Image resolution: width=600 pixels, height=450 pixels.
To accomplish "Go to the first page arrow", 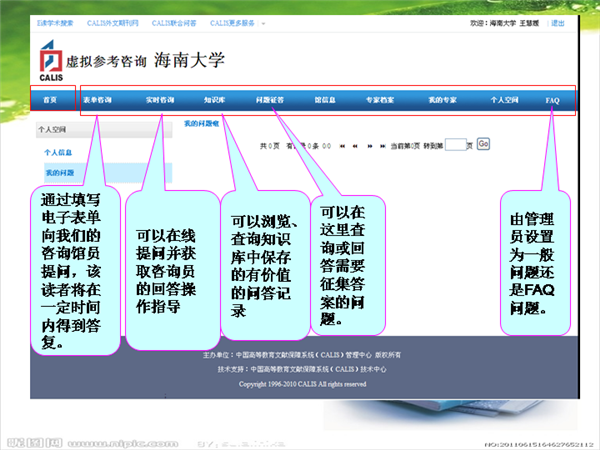I will (342, 146).
